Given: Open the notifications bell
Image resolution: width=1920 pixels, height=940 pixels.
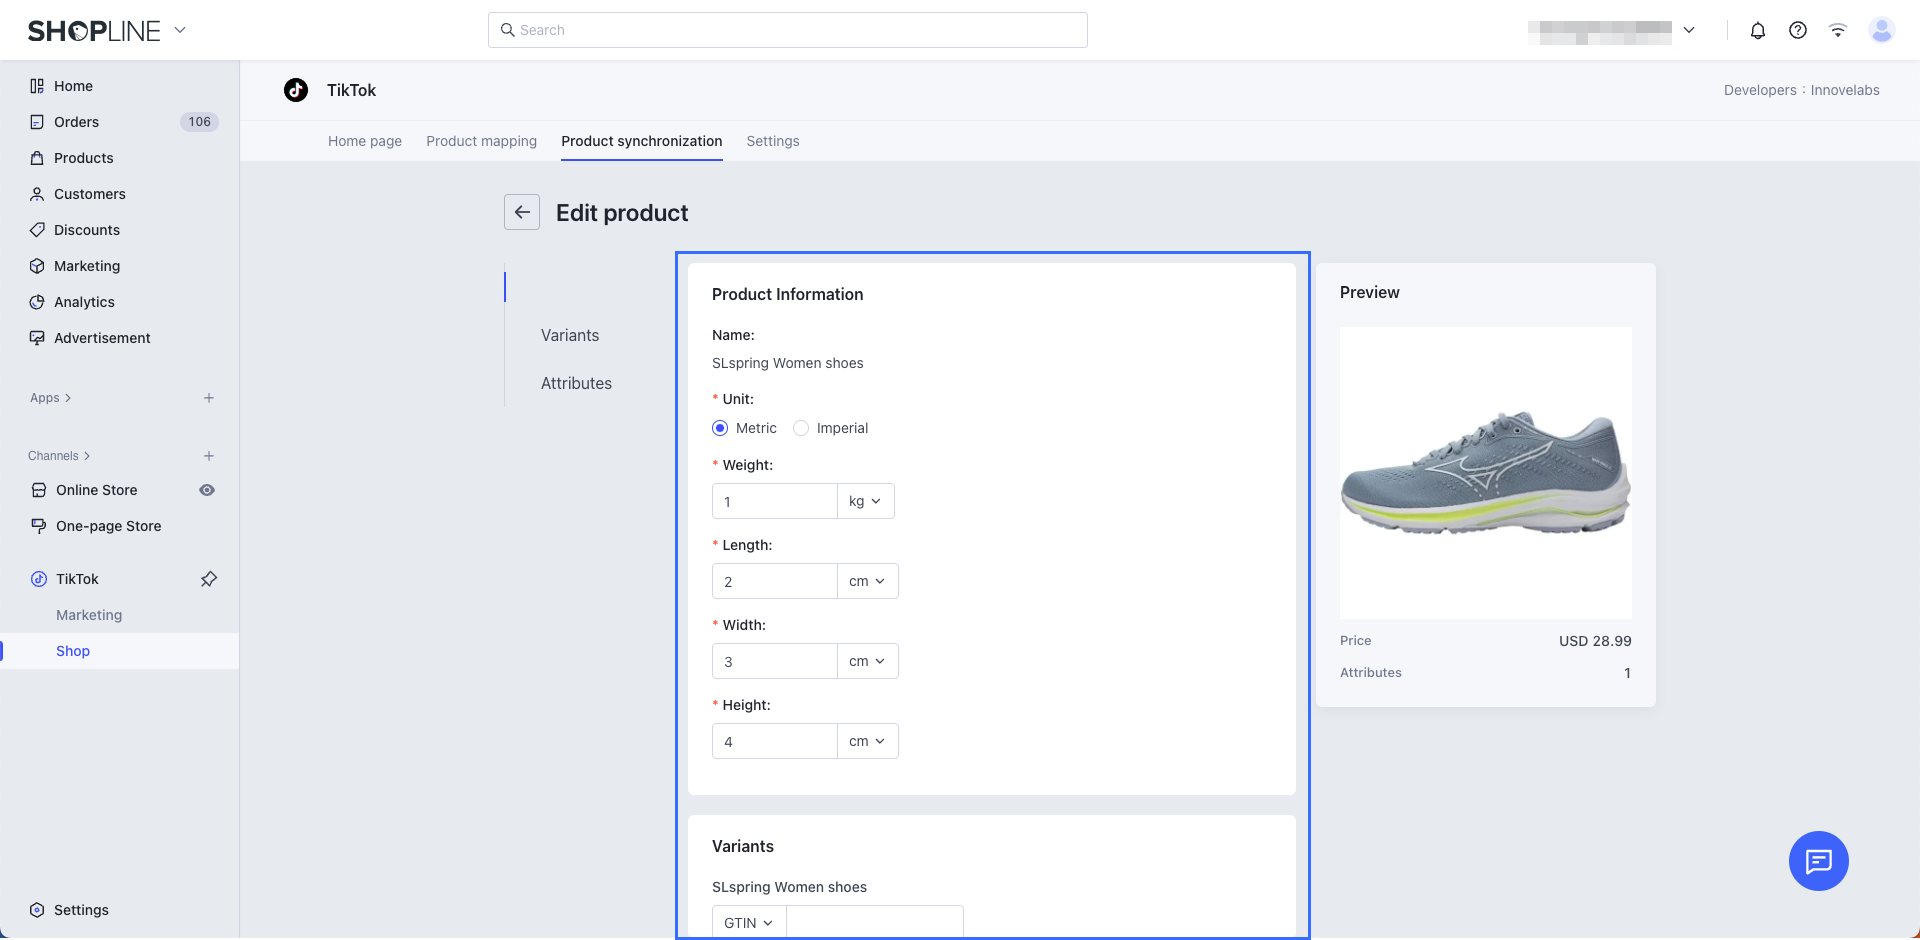Looking at the screenshot, I should 1757,30.
